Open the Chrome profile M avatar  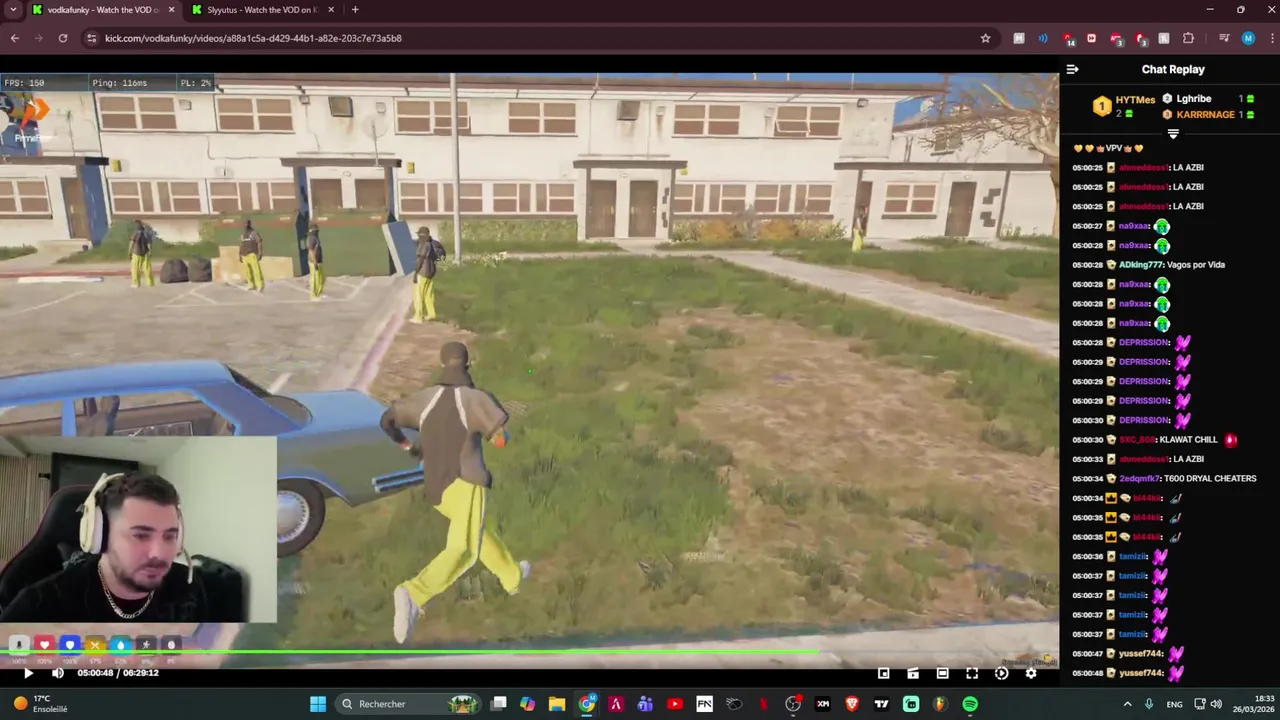tap(1248, 38)
